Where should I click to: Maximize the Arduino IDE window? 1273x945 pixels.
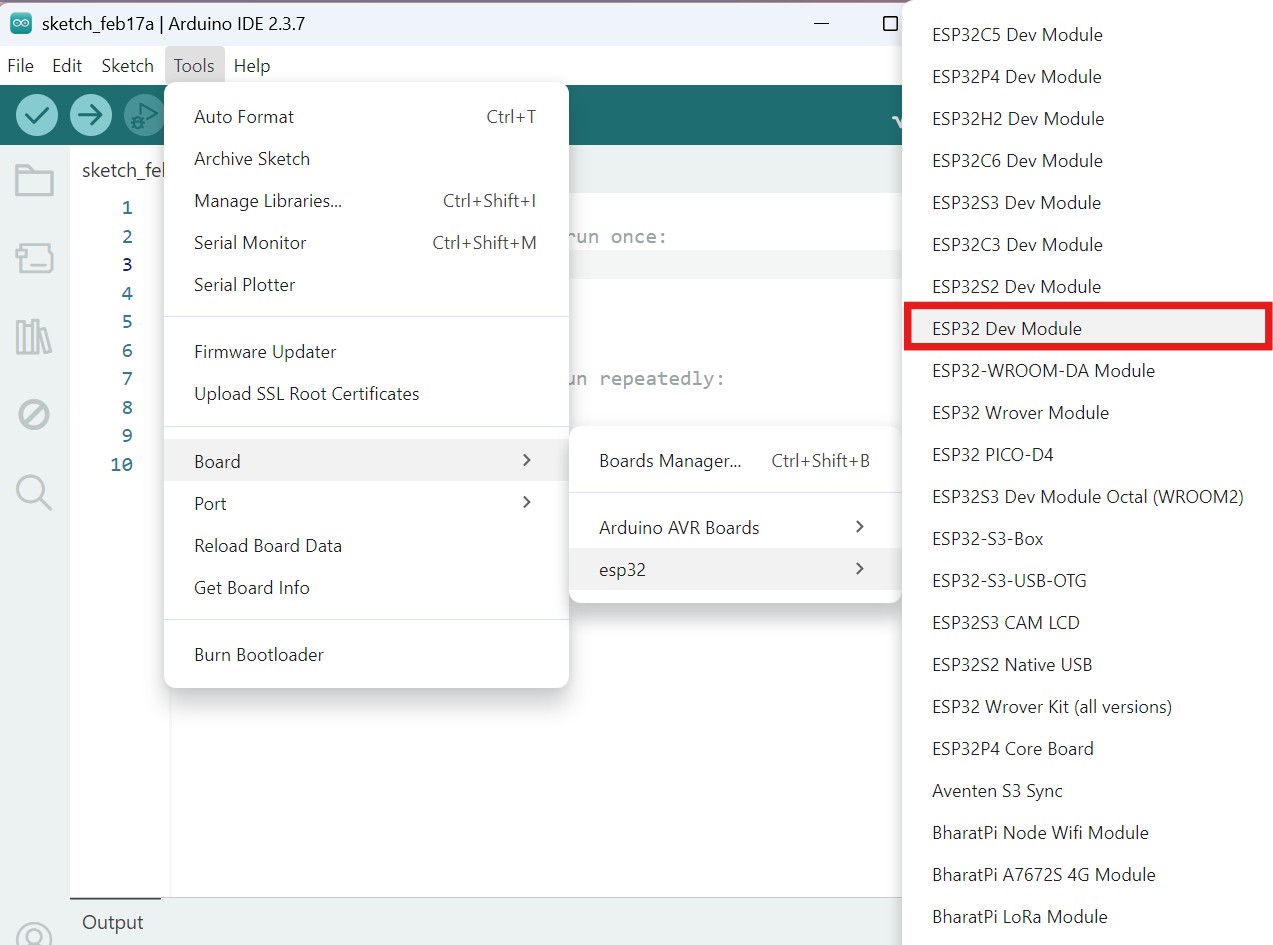[x=890, y=24]
